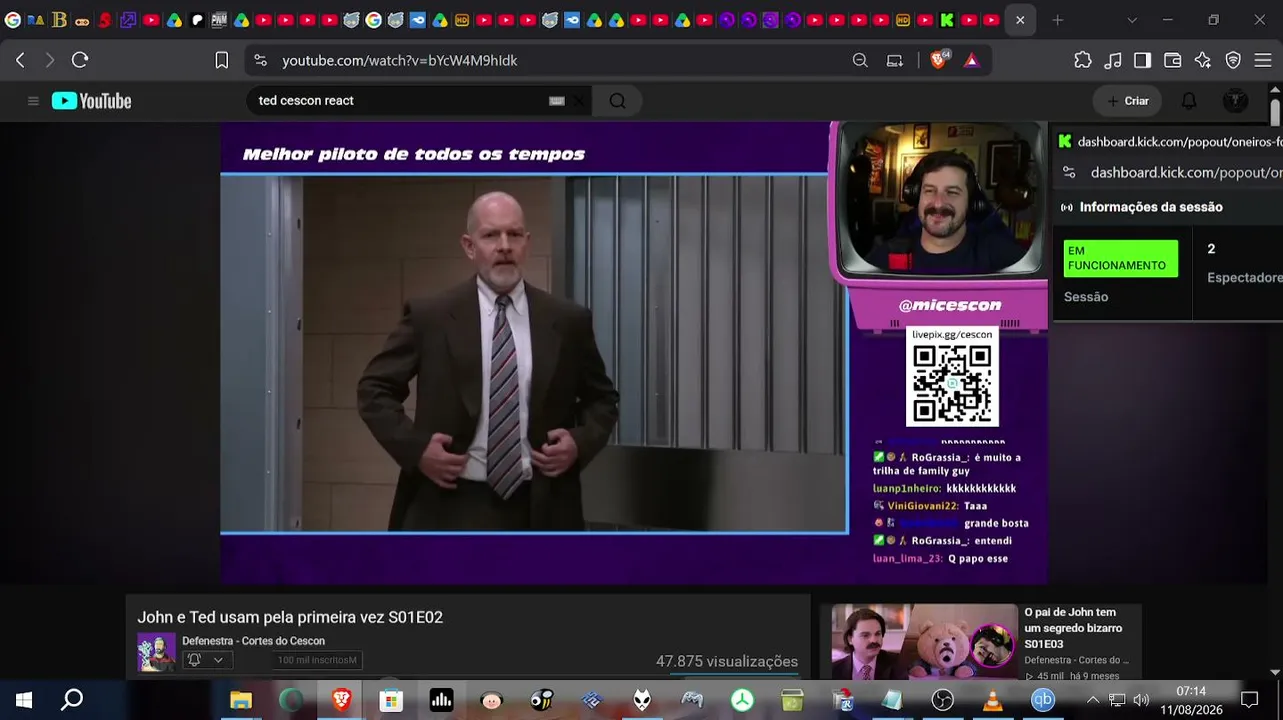Click the 'Informações da sessão' header
The width and height of the screenshot is (1283, 720).
[x=1151, y=207]
